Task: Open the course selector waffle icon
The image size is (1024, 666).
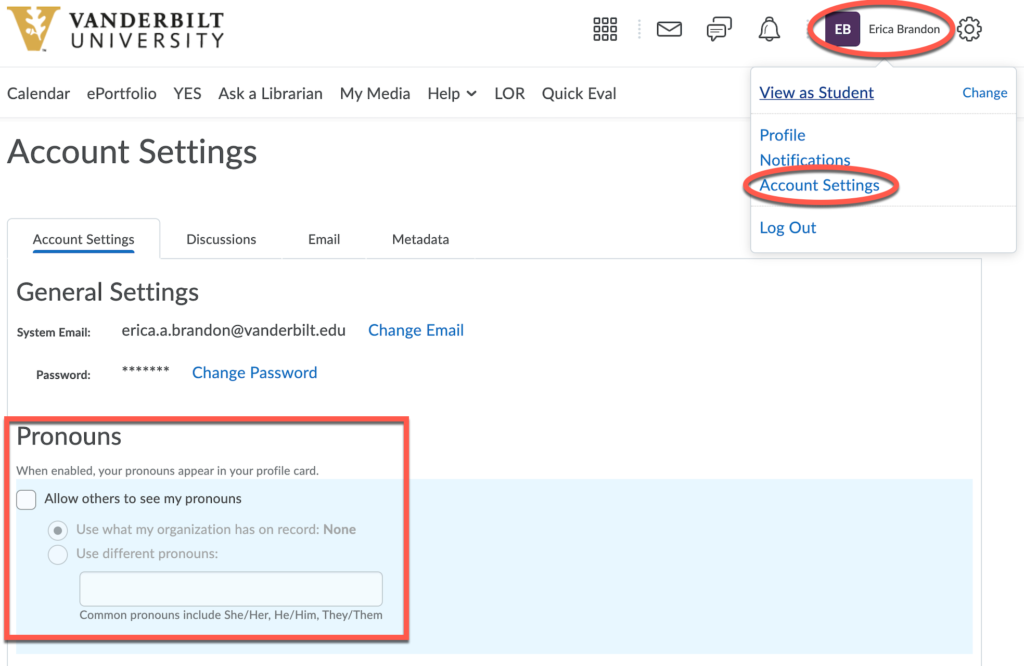Action: pyautogui.click(x=605, y=30)
